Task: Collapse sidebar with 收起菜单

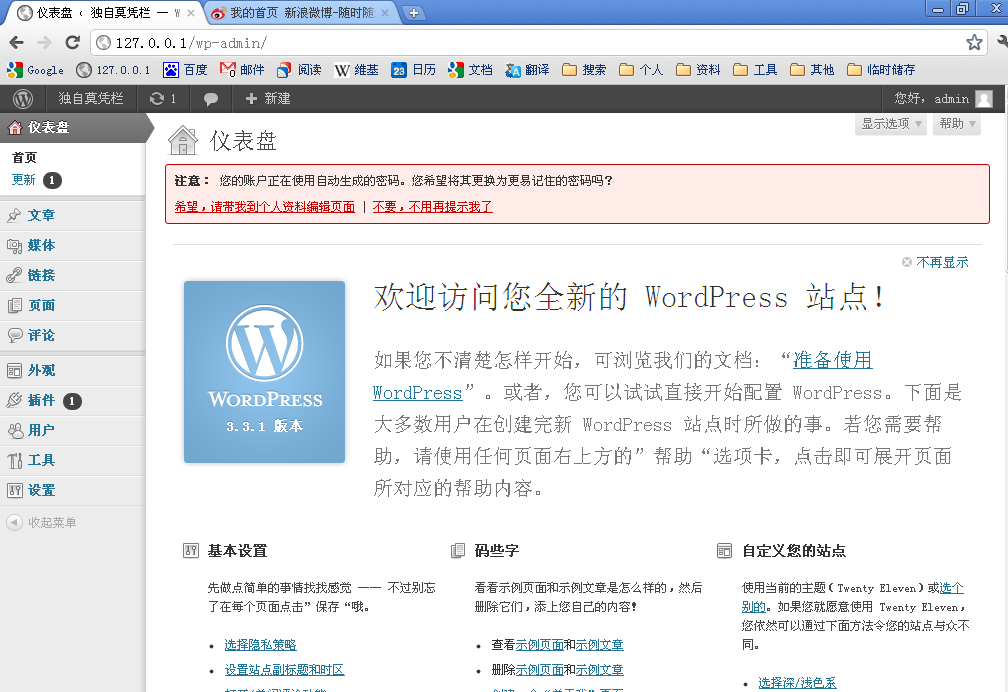Action: coord(42,522)
